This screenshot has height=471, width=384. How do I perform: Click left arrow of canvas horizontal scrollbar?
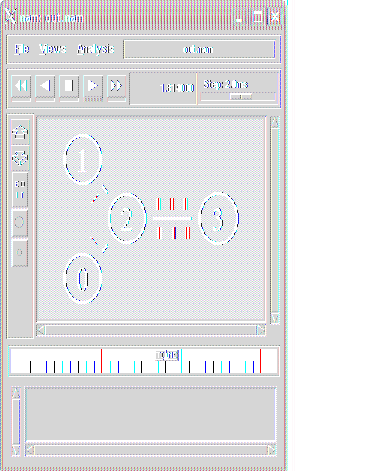pyautogui.click(x=41, y=330)
